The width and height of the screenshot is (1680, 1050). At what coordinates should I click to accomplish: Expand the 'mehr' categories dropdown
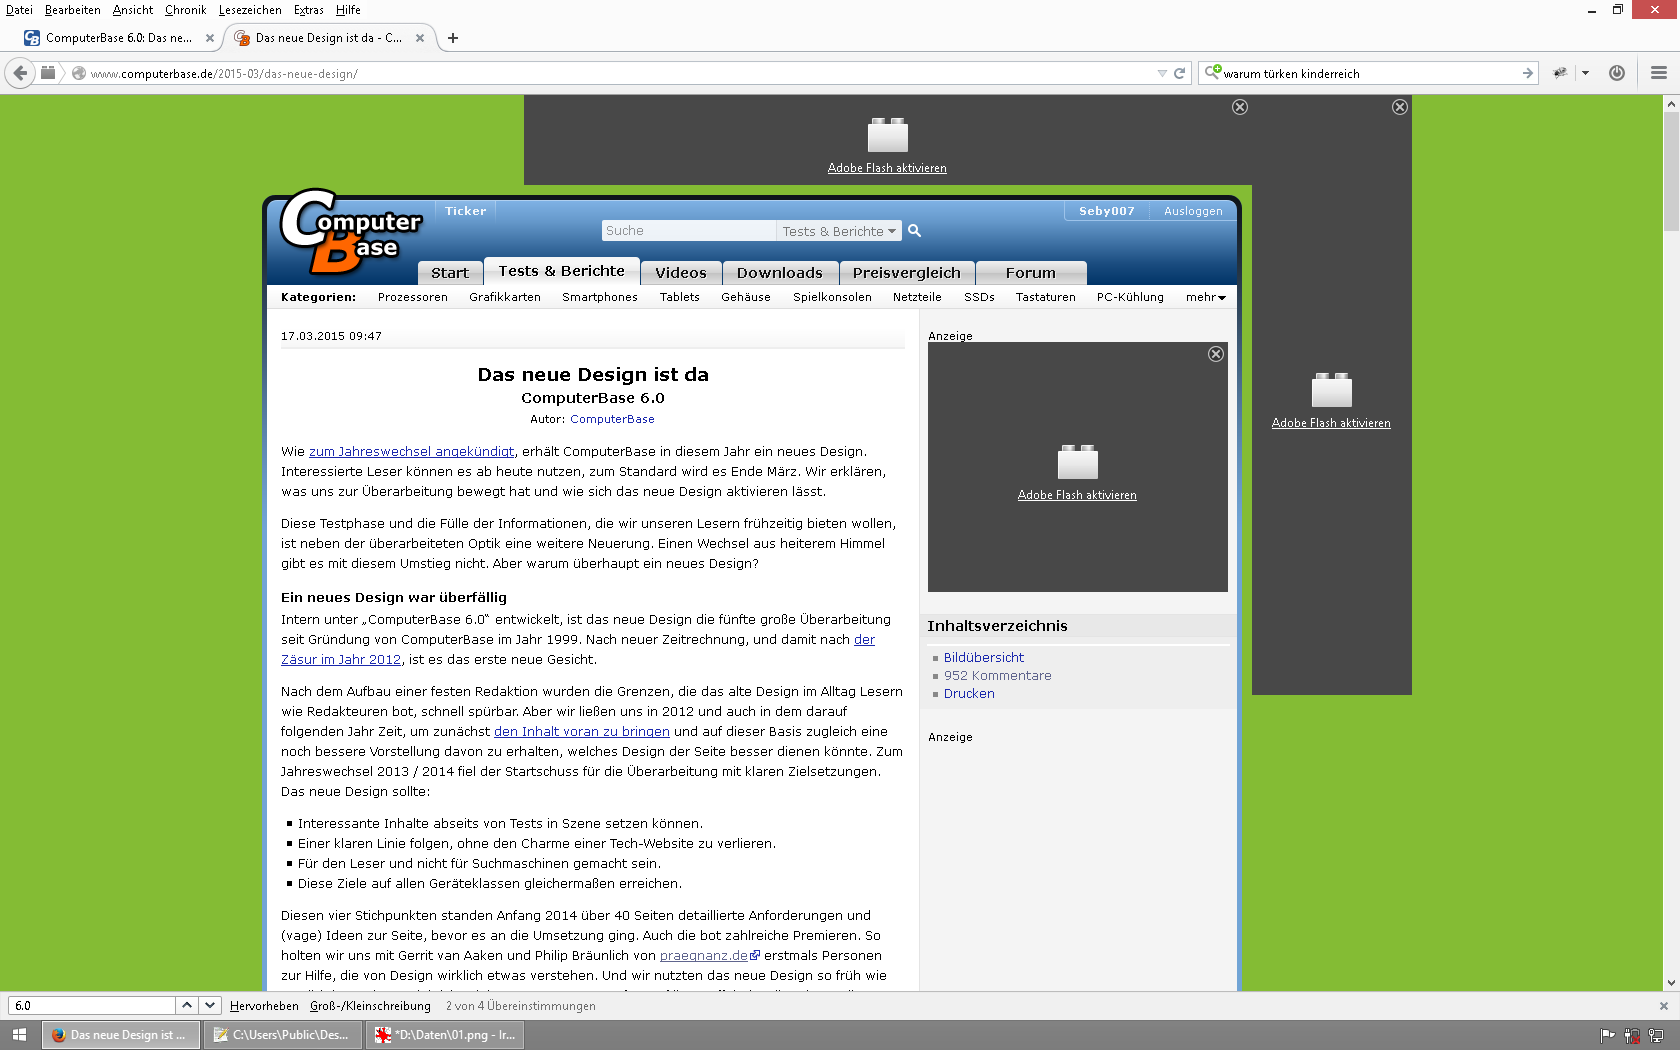pos(1206,297)
